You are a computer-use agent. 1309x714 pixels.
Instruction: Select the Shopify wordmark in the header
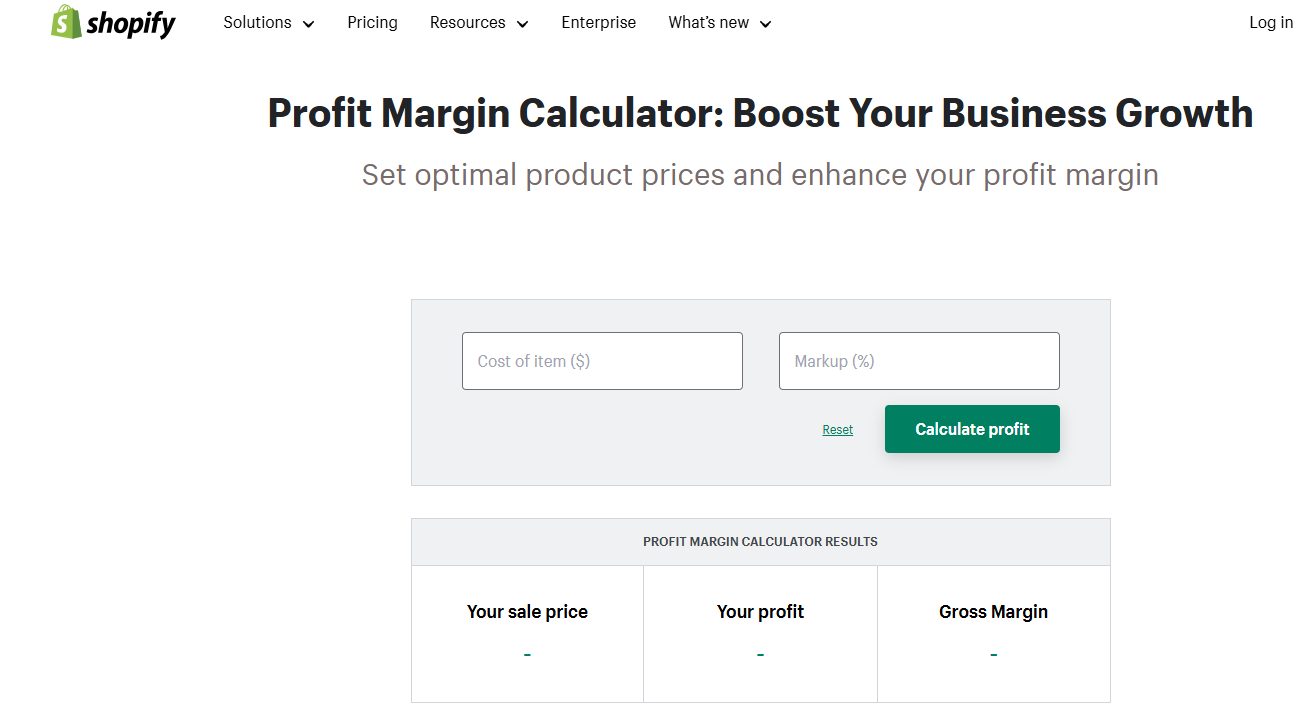tap(132, 22)
